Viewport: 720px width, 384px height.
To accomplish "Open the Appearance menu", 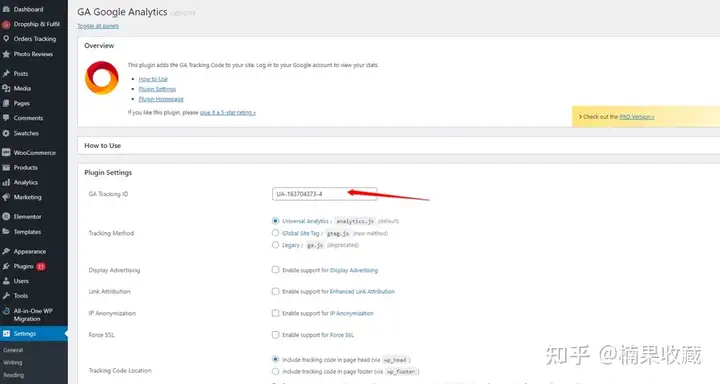I will [x=29, y=251].
